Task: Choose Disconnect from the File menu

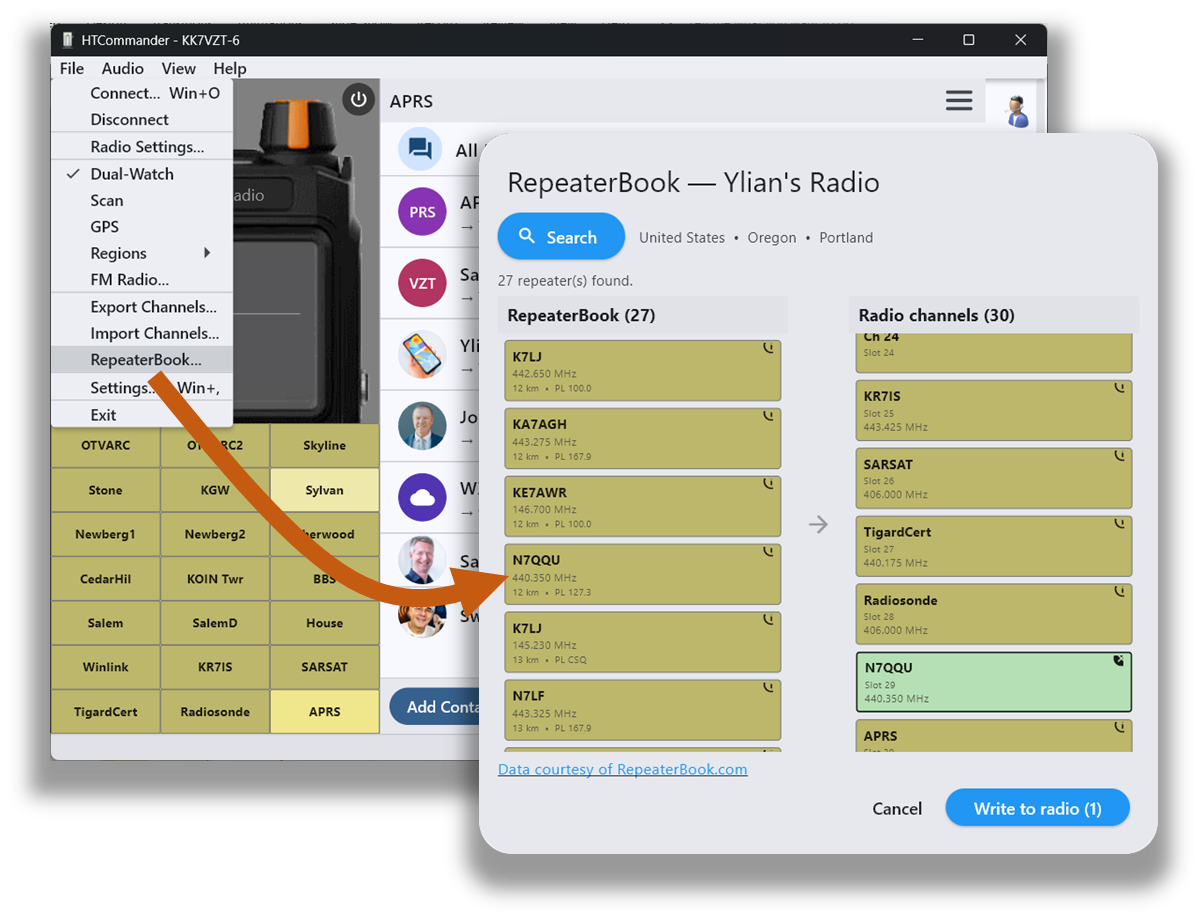Action: click(x=142, y=119)
